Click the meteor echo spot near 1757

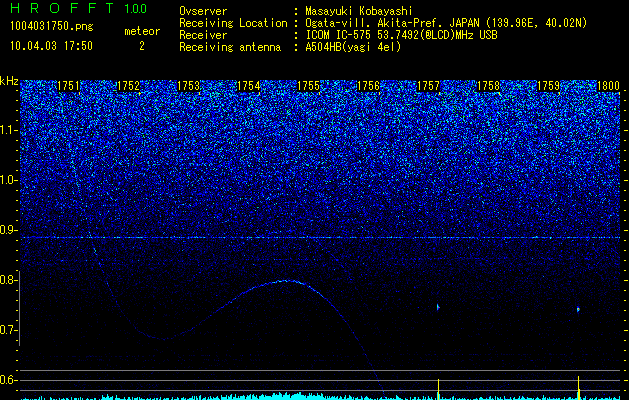pos(438,307)
